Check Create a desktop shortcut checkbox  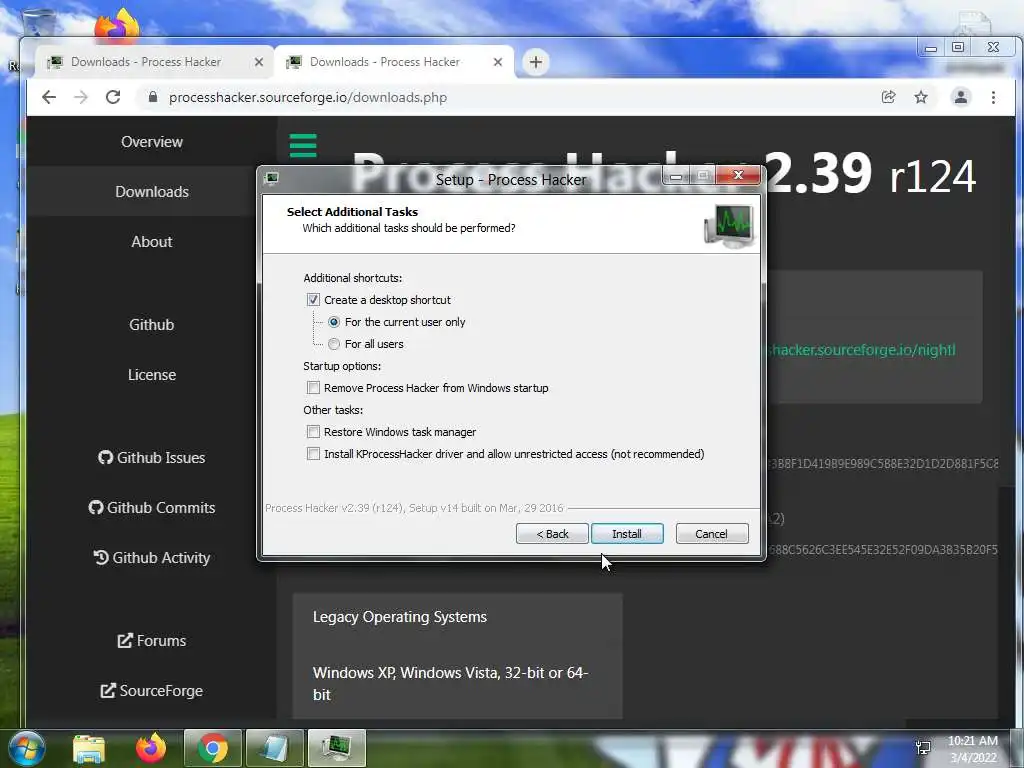point(313,300)
